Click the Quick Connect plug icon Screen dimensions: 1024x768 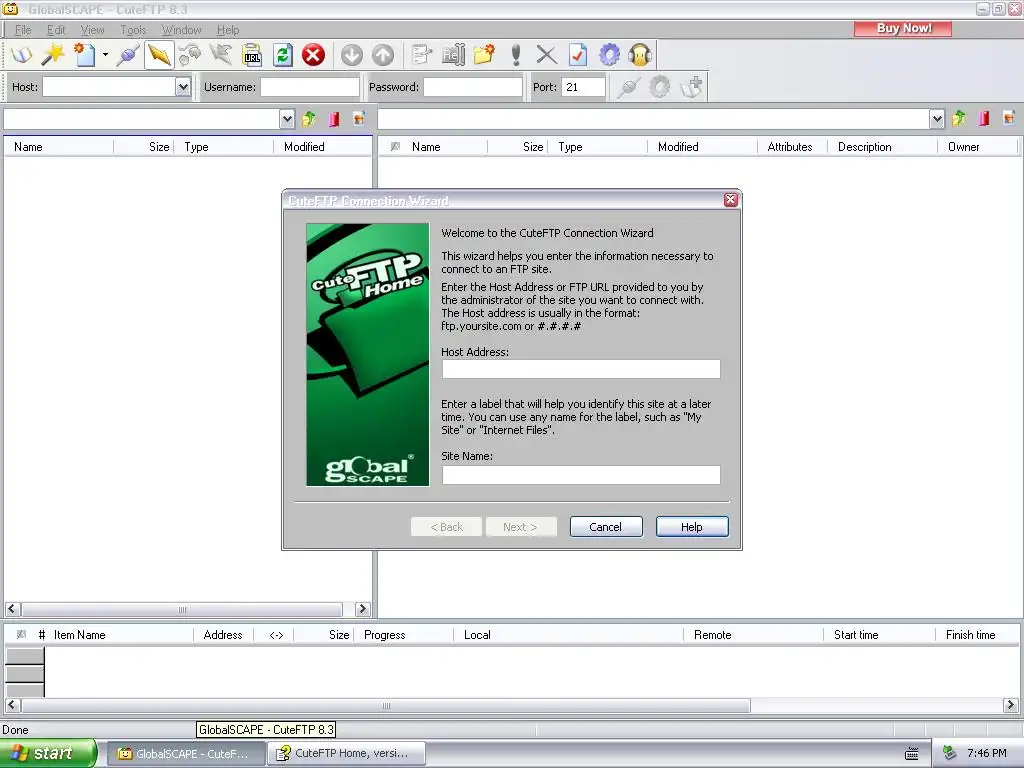coord(127,55)
